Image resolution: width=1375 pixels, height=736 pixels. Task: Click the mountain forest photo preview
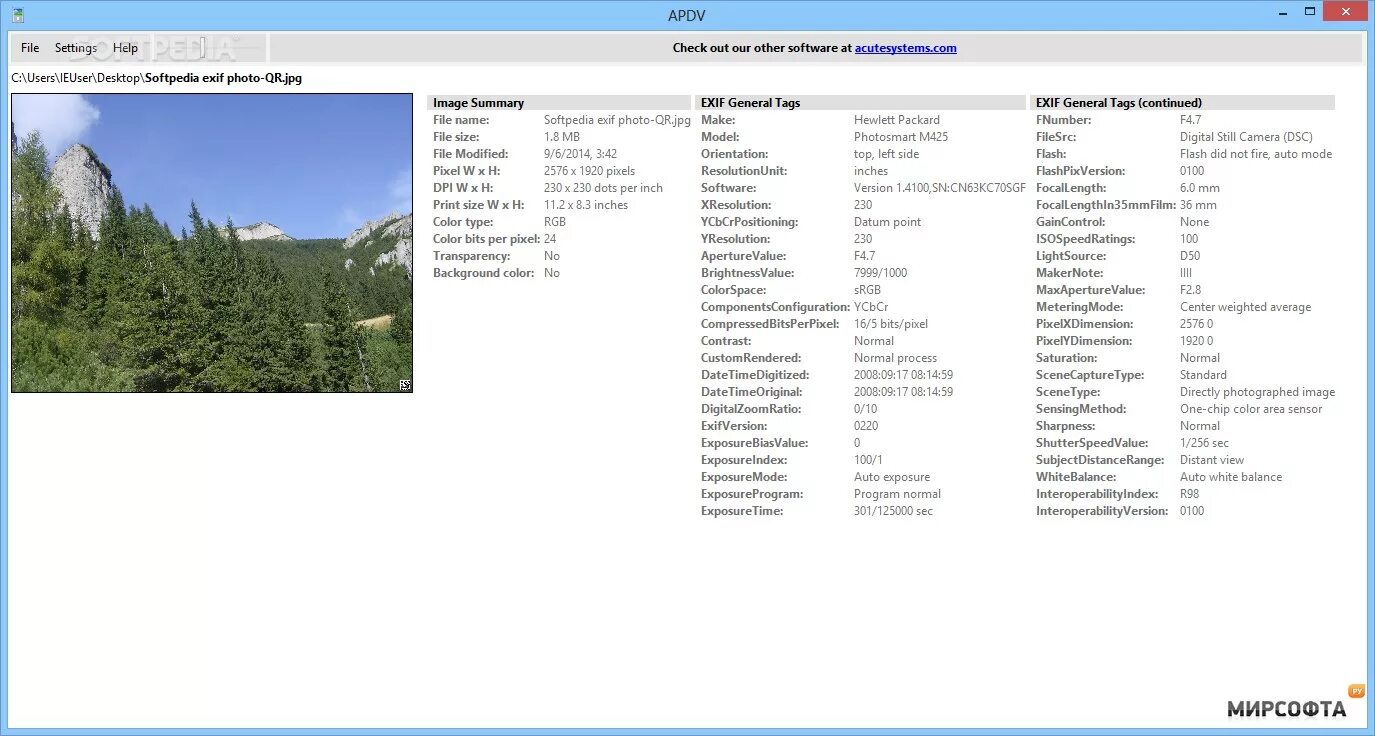coord(212,243)
